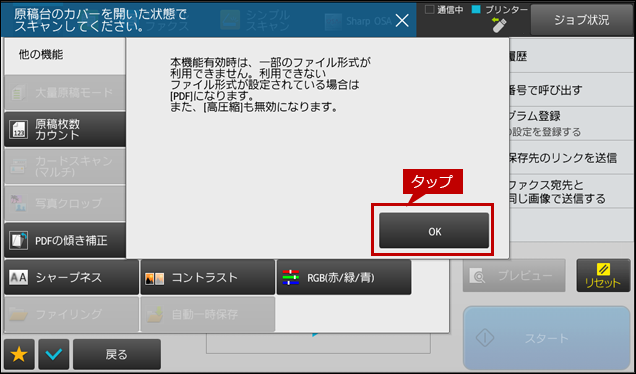Image resolution: width=636 pixels, height=374 pixels.
Task: Click the 他の機能 header label
Action: (41, 55)
